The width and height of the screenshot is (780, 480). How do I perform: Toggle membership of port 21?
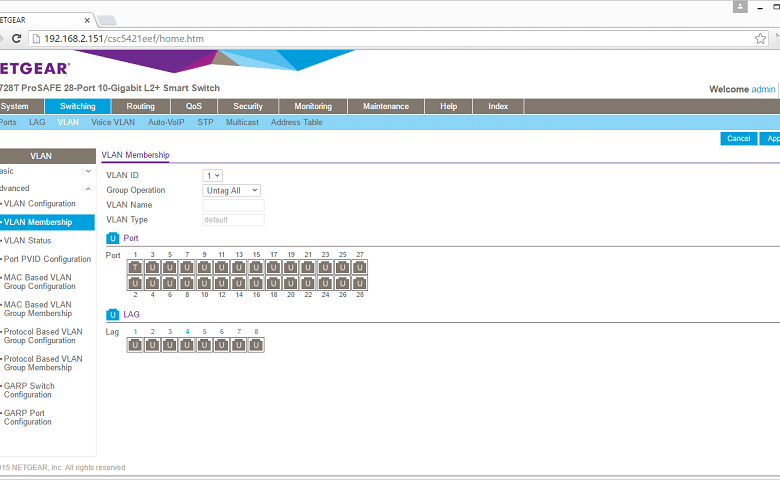coord(308,267)
